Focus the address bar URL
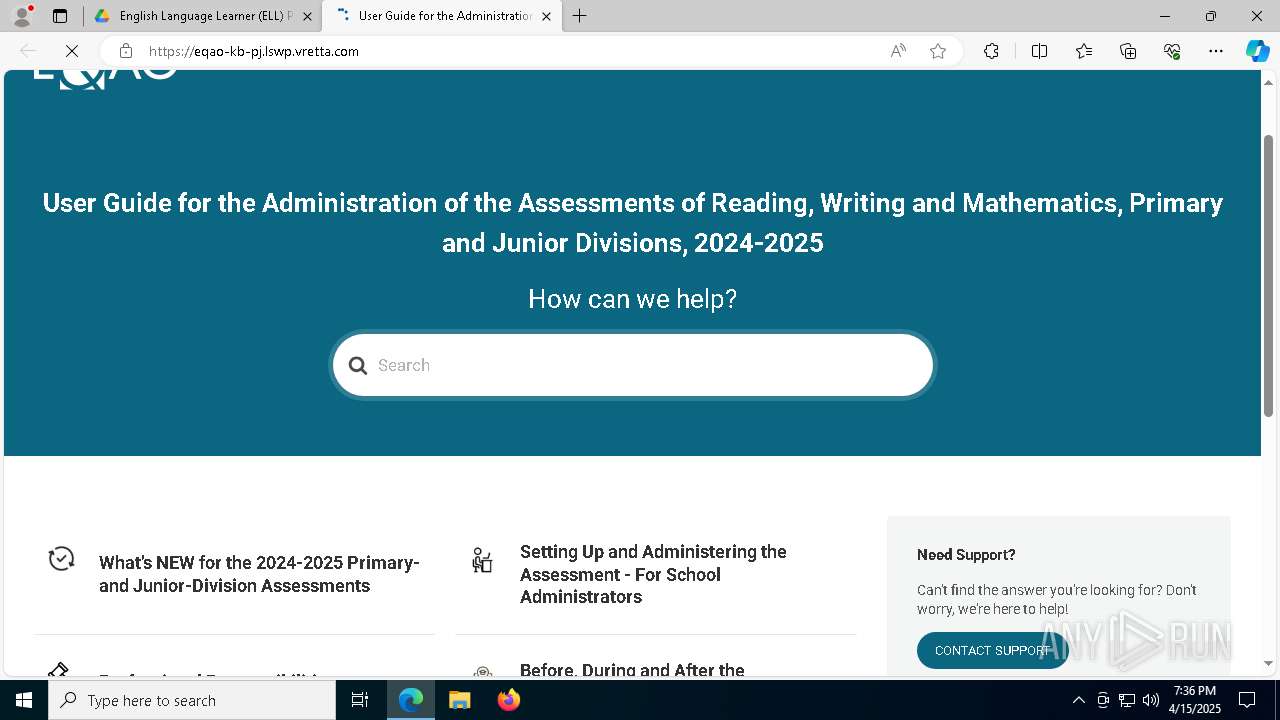The width and height of the screenshot is (1280, 720). tap(254, 51)
